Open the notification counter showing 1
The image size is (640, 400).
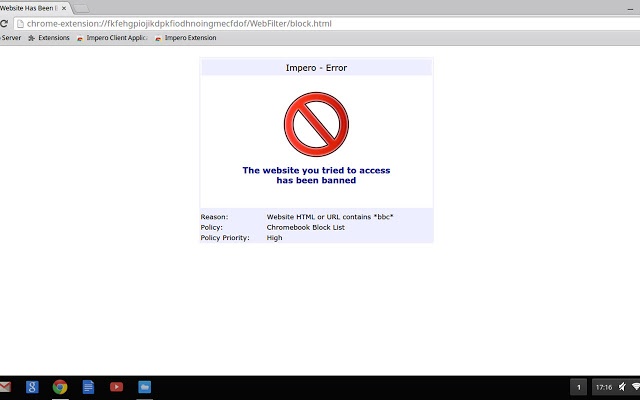(x=578, y=387)
